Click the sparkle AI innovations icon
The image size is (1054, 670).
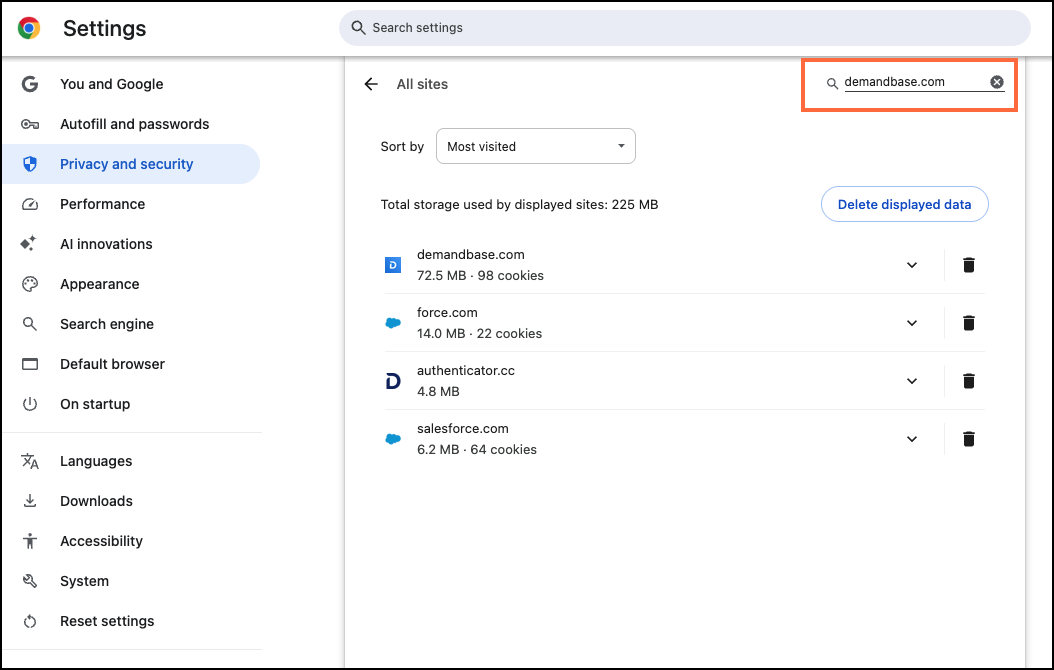(x=28, y=244)
